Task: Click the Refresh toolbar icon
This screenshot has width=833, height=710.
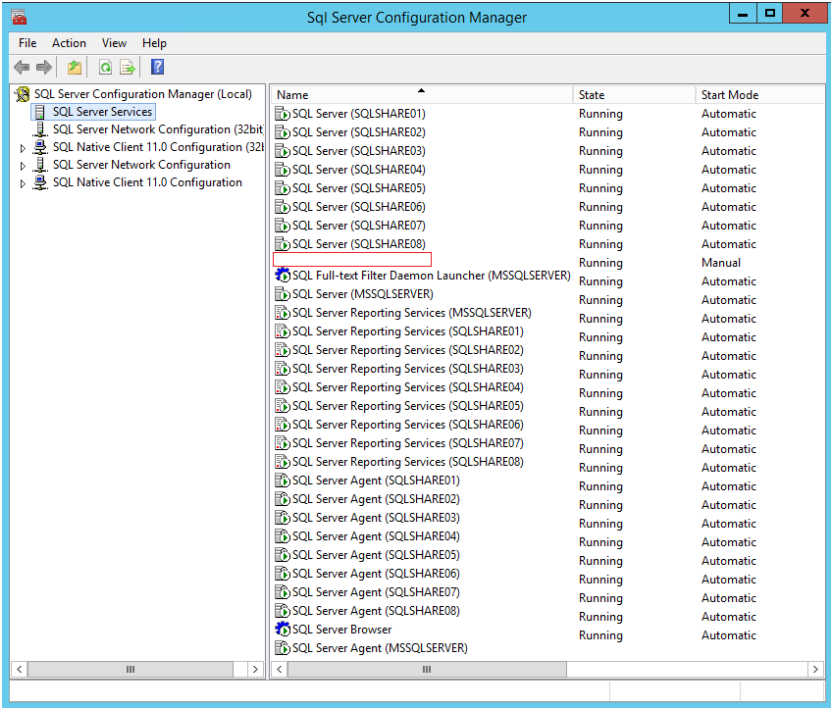Action: click(105, 67)
